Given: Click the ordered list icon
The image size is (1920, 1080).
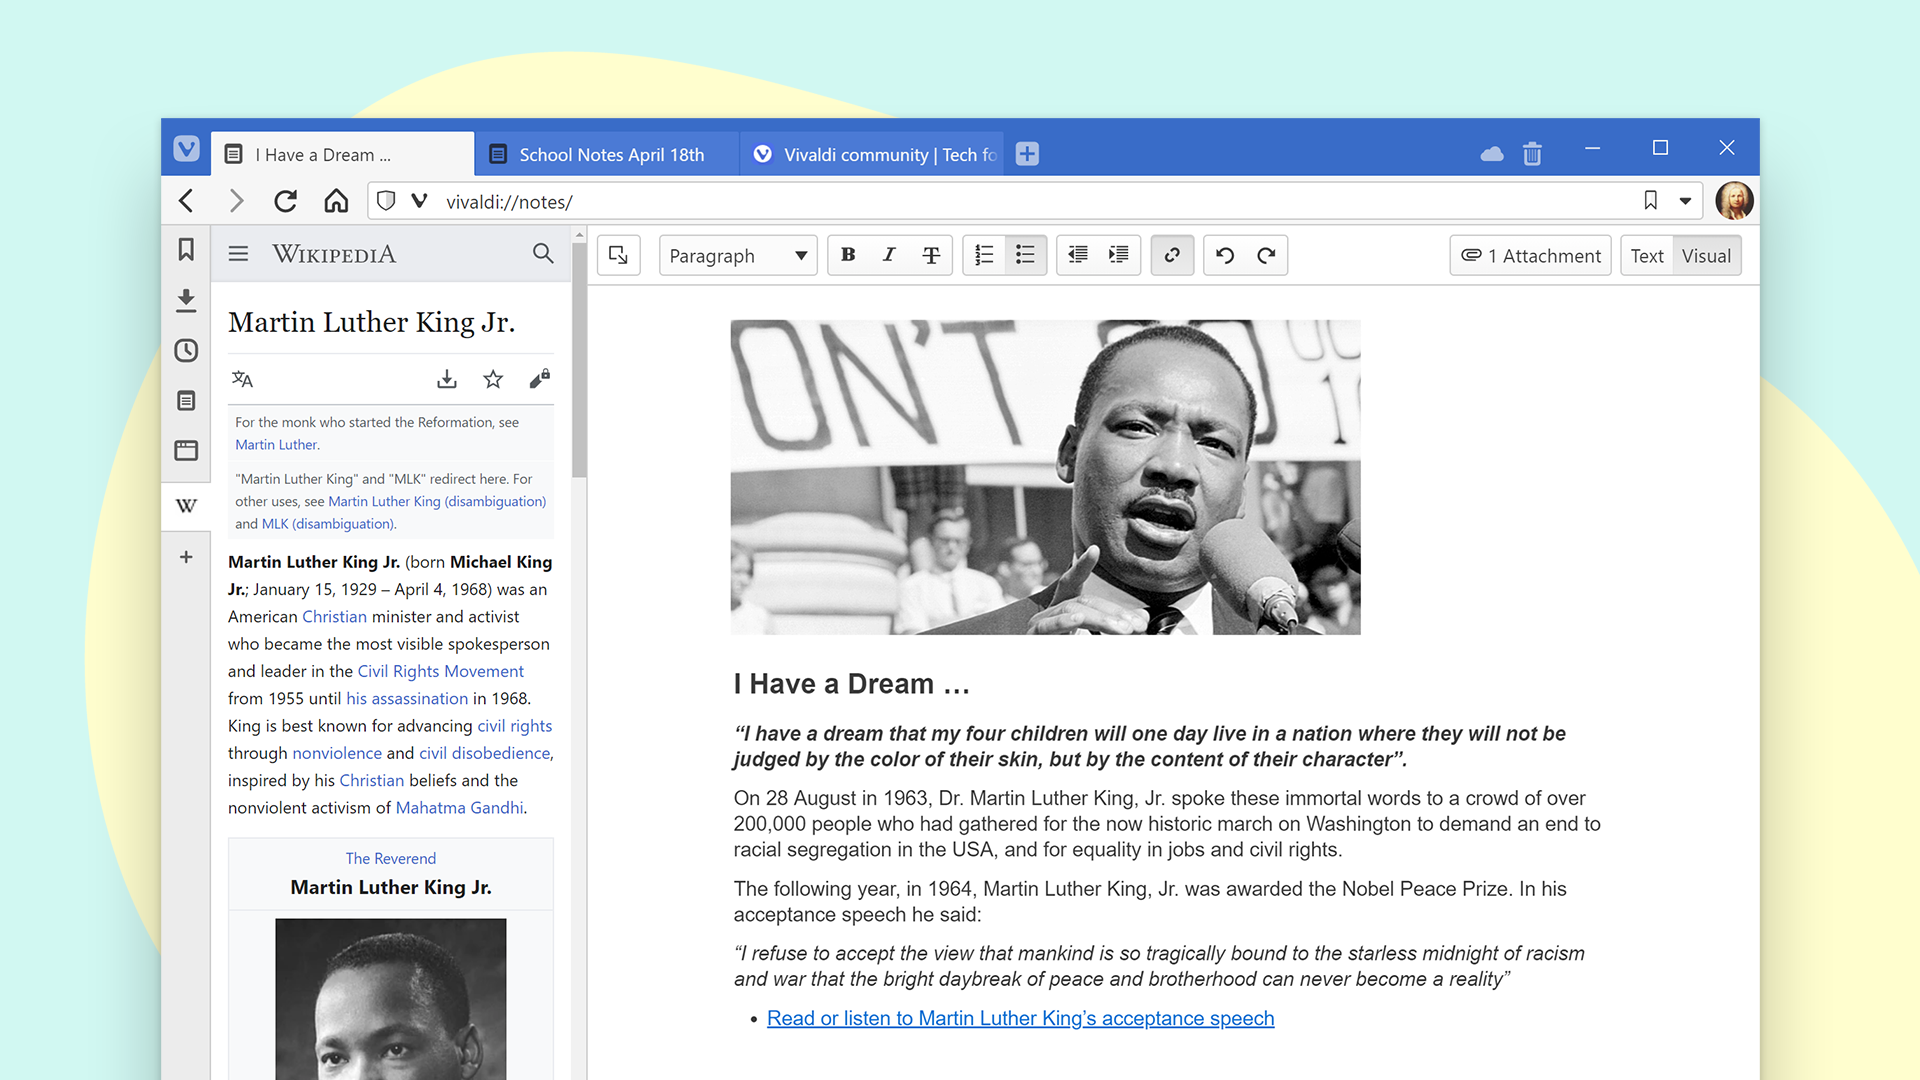Looking at the screenshot, I should 985,255.
